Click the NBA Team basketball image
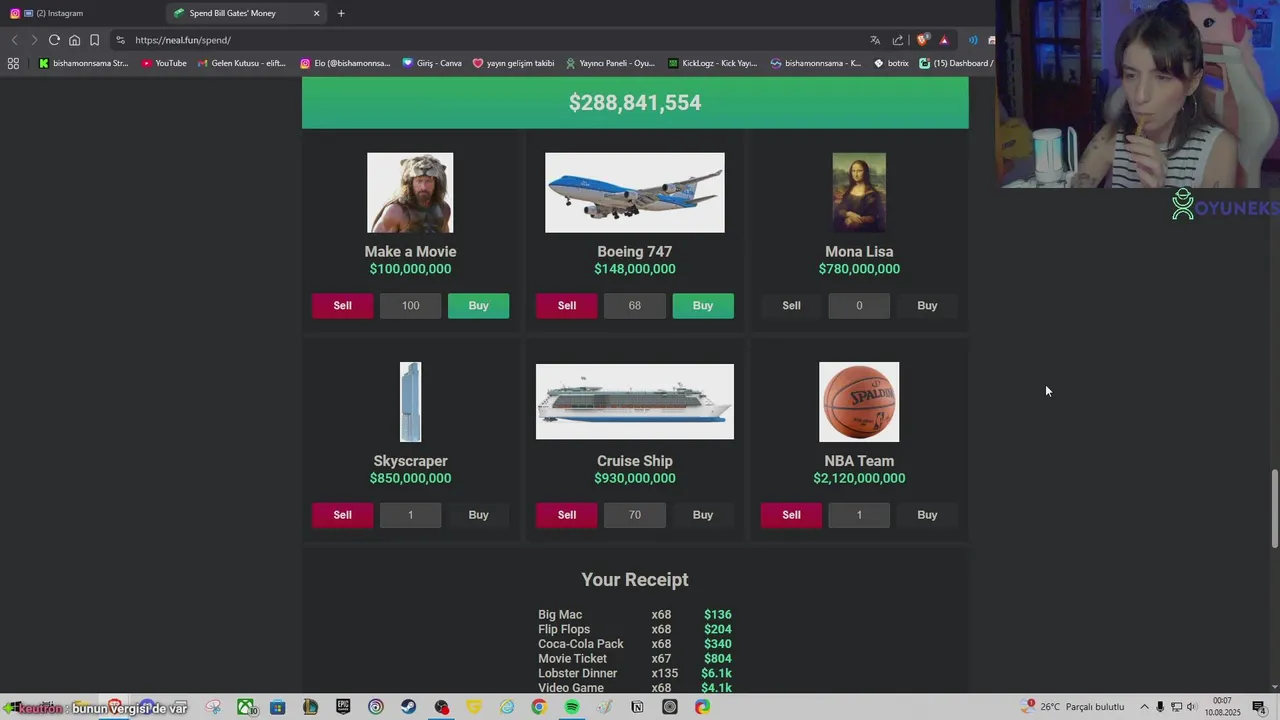Image resolution: width=1280 pixels, height=720 pixels. click(859, 402)
